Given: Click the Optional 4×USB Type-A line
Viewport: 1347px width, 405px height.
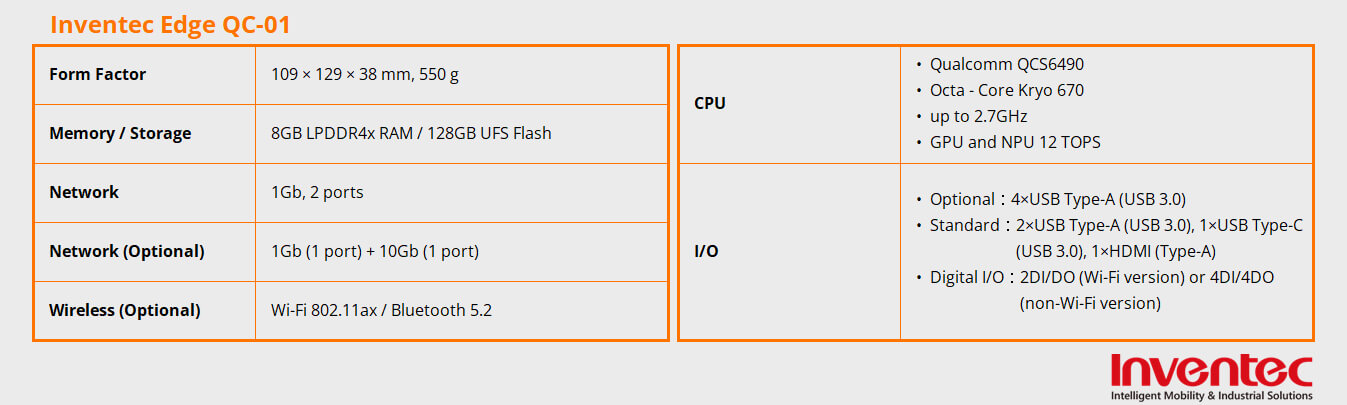Looking at the screenshot, I should (1057, 199).
